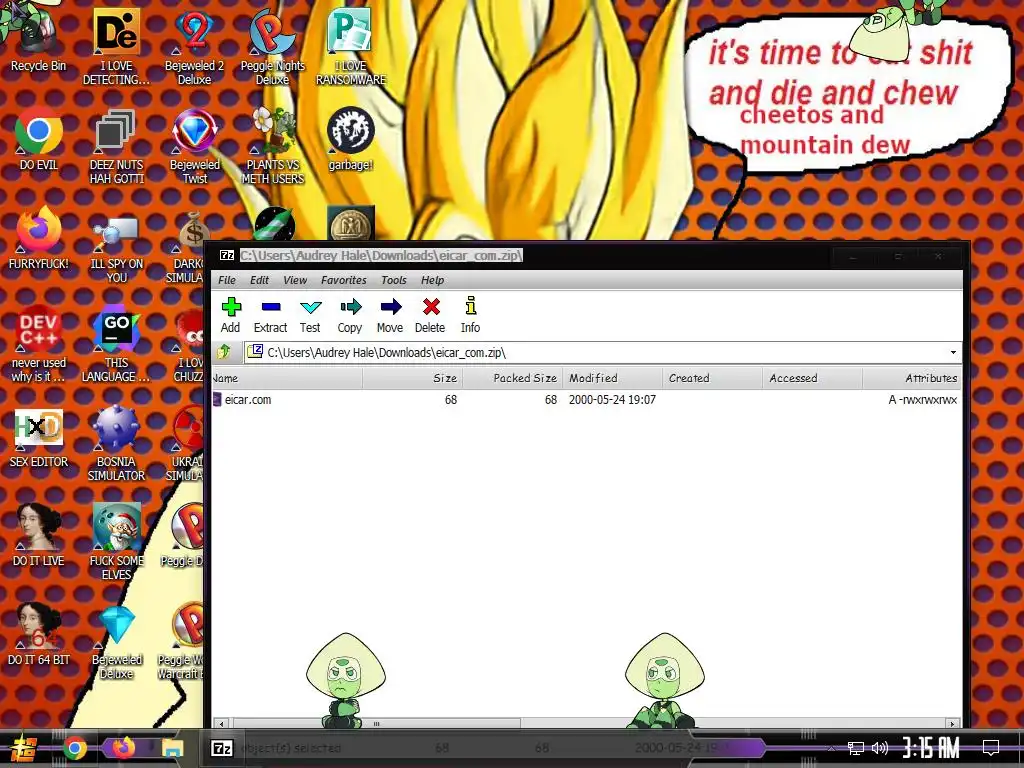Image resolution: width=1024 pixels, height=768 pixels.
Task: Select the garbage! desktop icon
Action: 351,139
